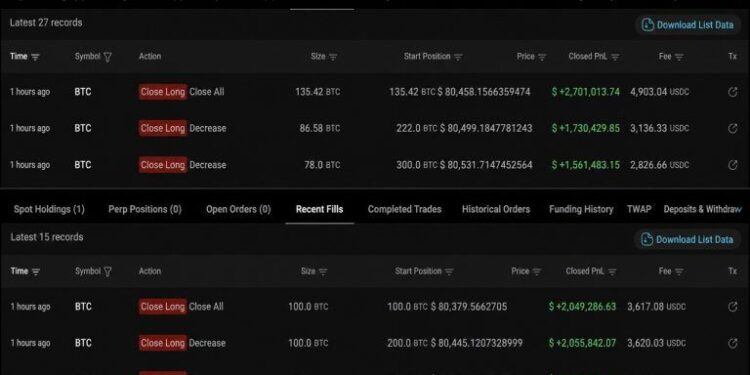Open transaction link for $80,379.5662705 fill
Viewport: 750px width, 375px height.
[x=732, y=307]
